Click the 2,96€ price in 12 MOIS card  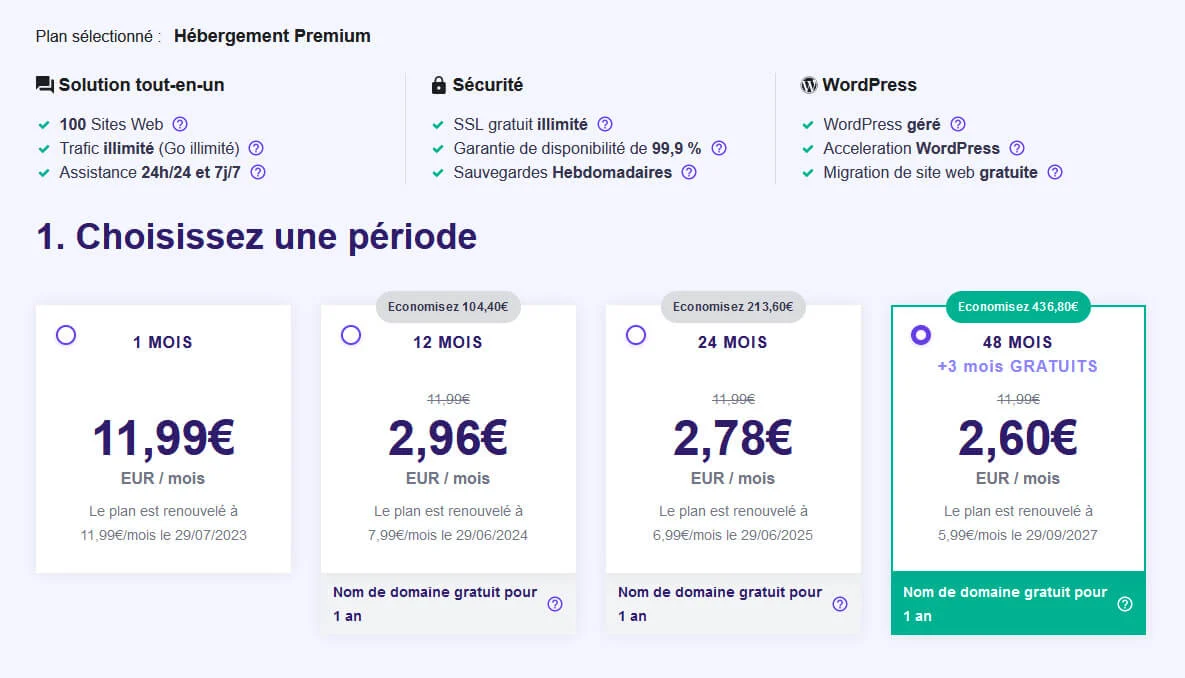(x=447, y=438)
